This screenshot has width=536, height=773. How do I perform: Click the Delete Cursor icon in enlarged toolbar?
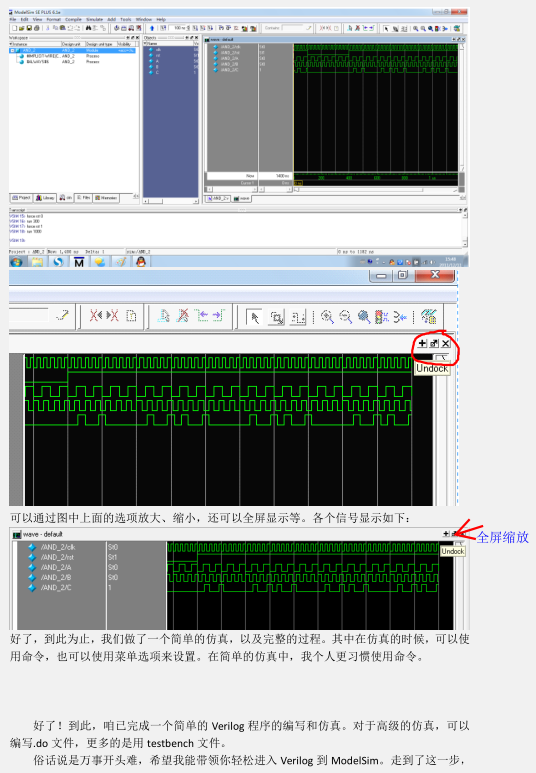[182, 316]
